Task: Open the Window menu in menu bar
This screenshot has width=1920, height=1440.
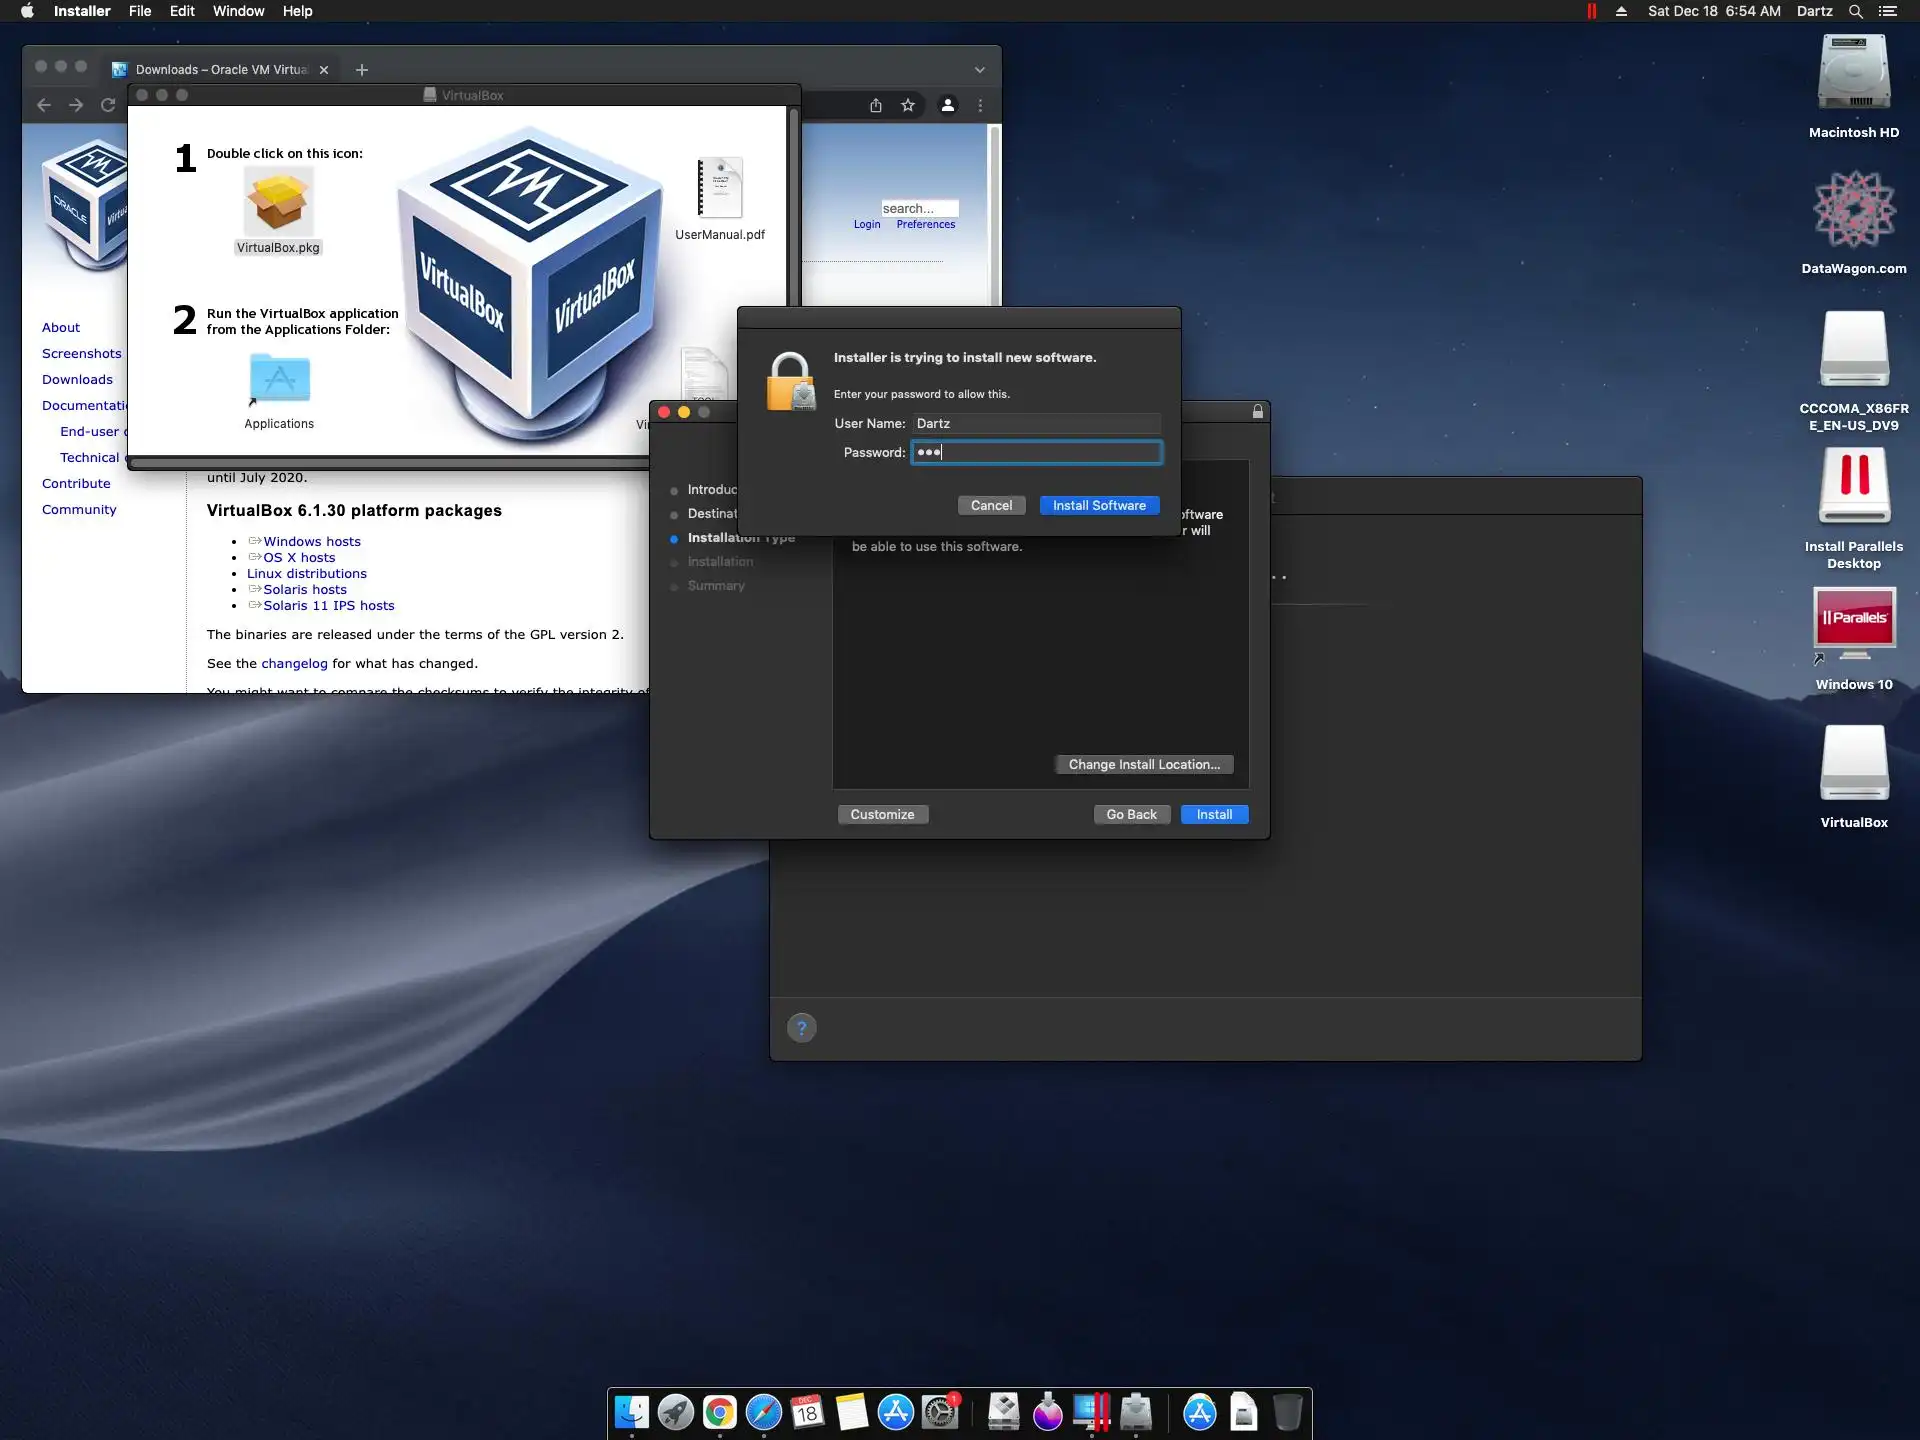Action: [238, 11]
